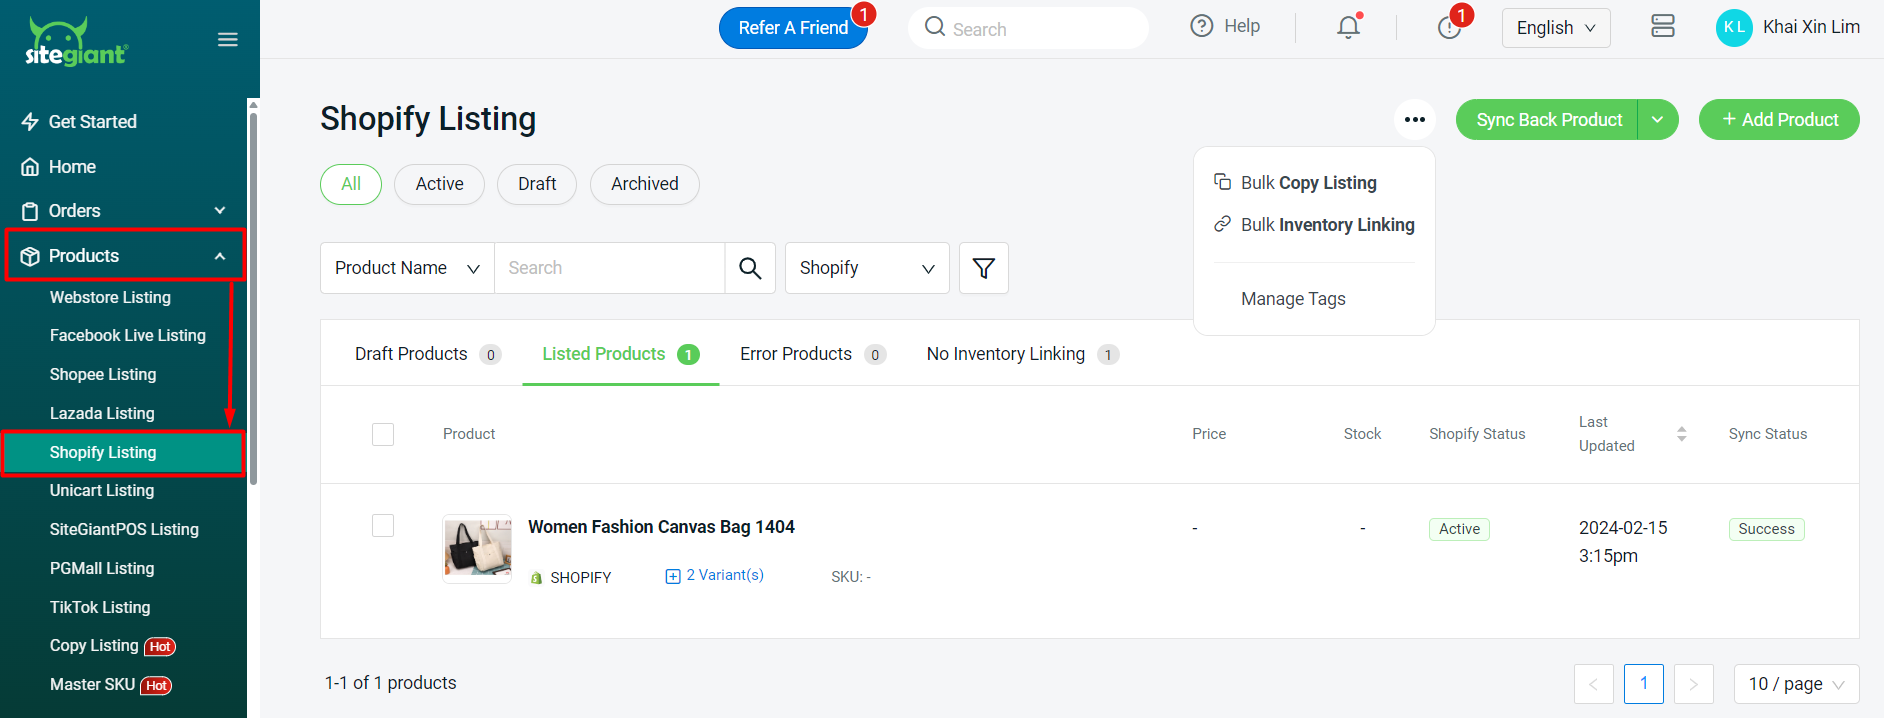
Task: Expand the Sync Back Product arrow dropdown
Action: point(1657,120)
